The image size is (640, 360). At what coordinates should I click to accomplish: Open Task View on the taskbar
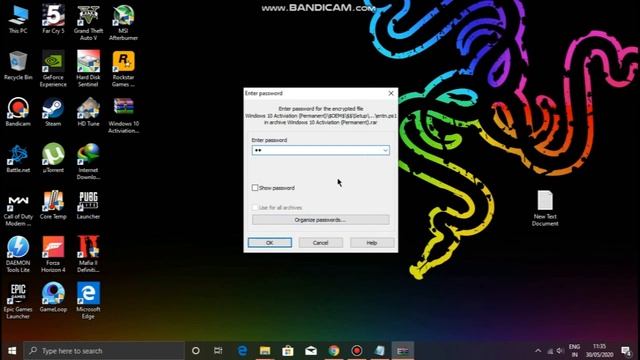(218, 351)
